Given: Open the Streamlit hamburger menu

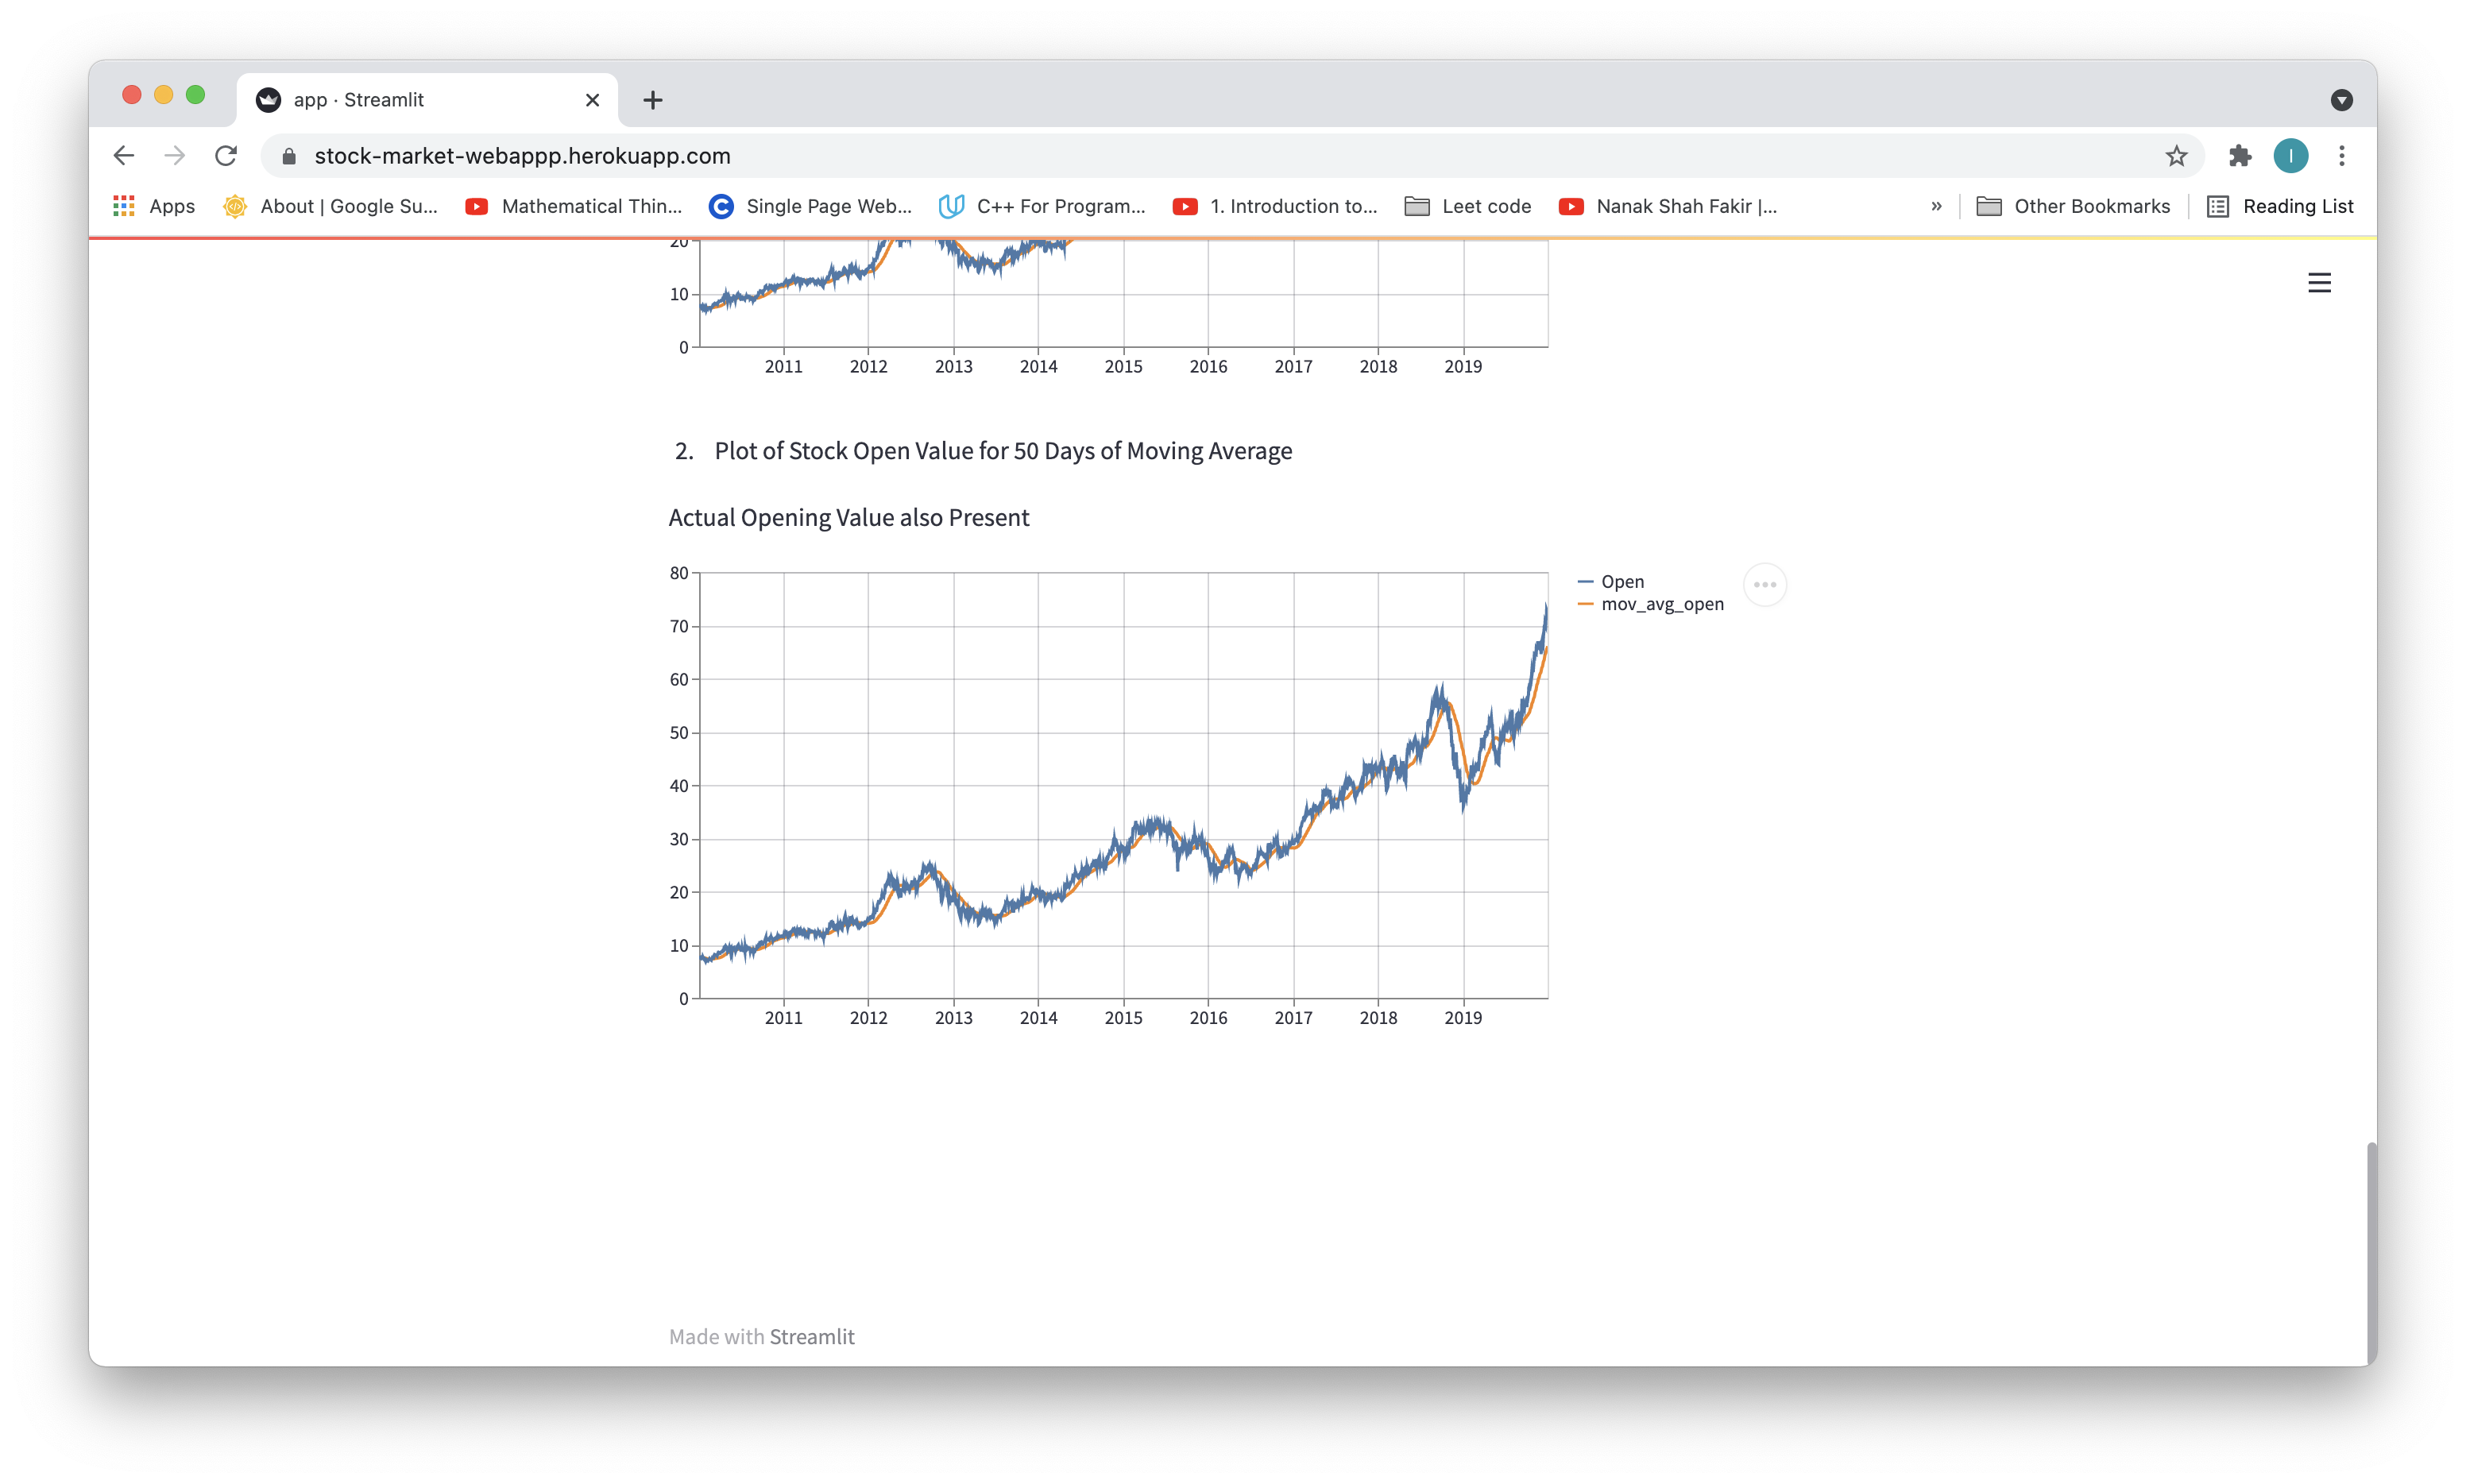Looking at the screenshot, I should tap(2321, 282).
